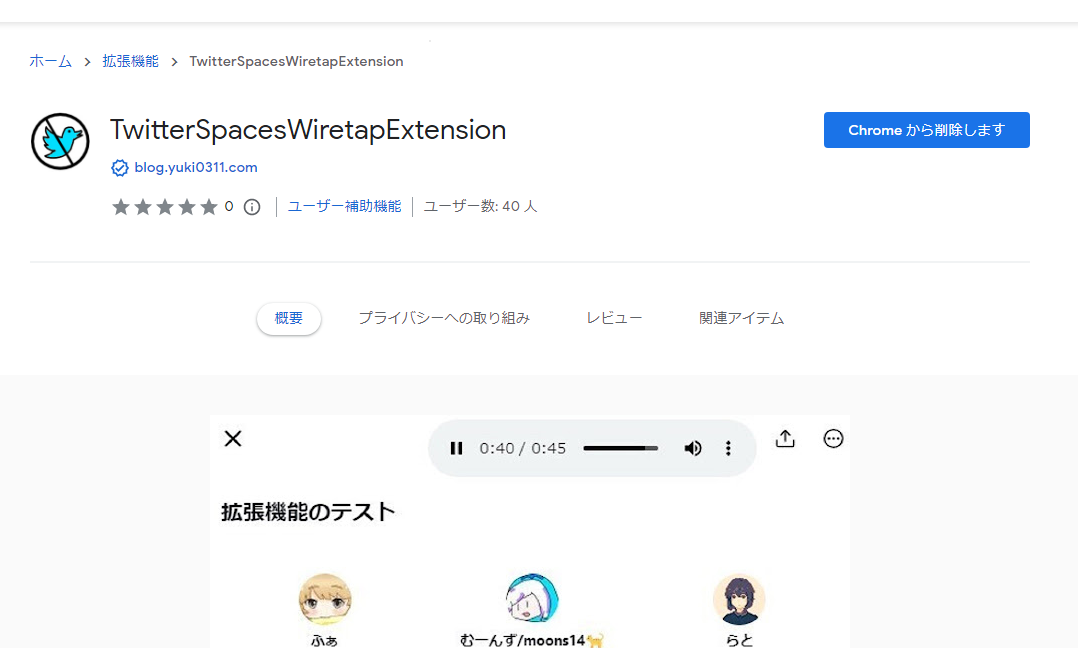
Task: Click the verified badge beside blog.yuki0311.com
Action: point(120,168)
